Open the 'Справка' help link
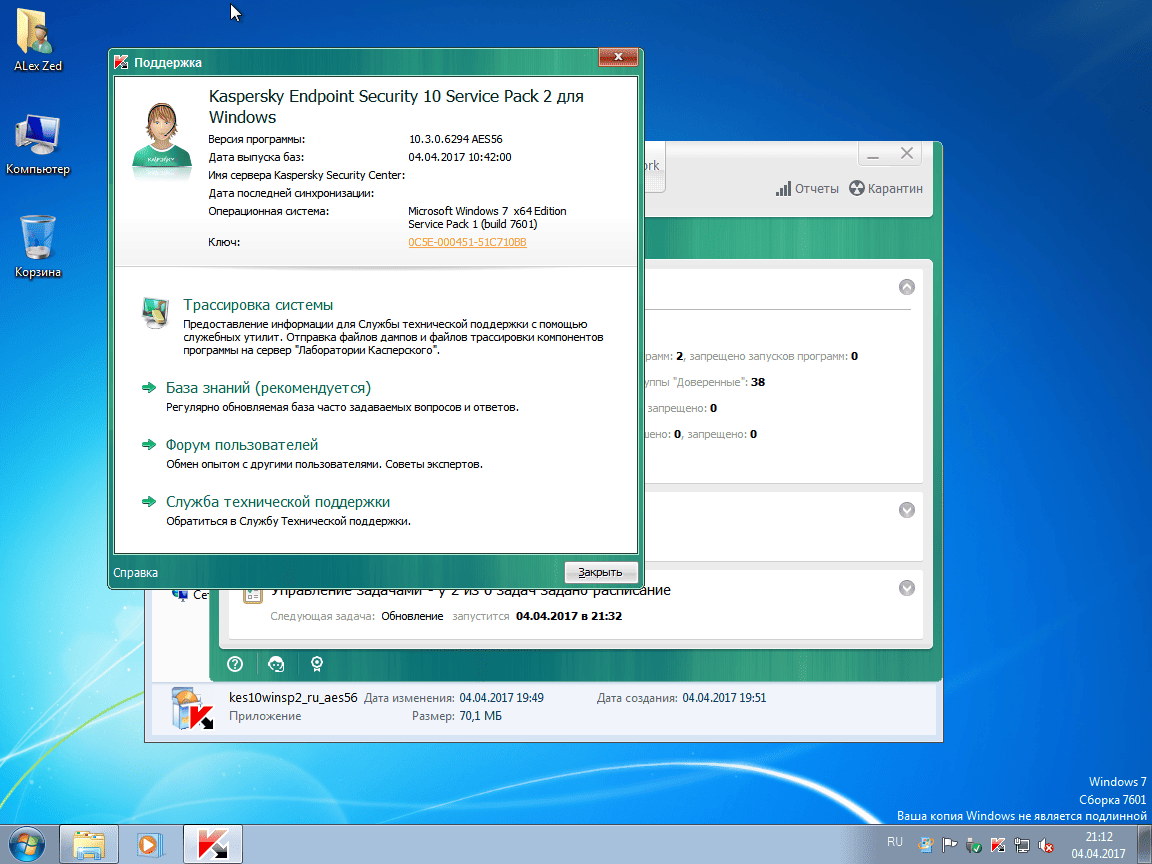This screenshot has height=864, width=1152. (x=135, y=573)
